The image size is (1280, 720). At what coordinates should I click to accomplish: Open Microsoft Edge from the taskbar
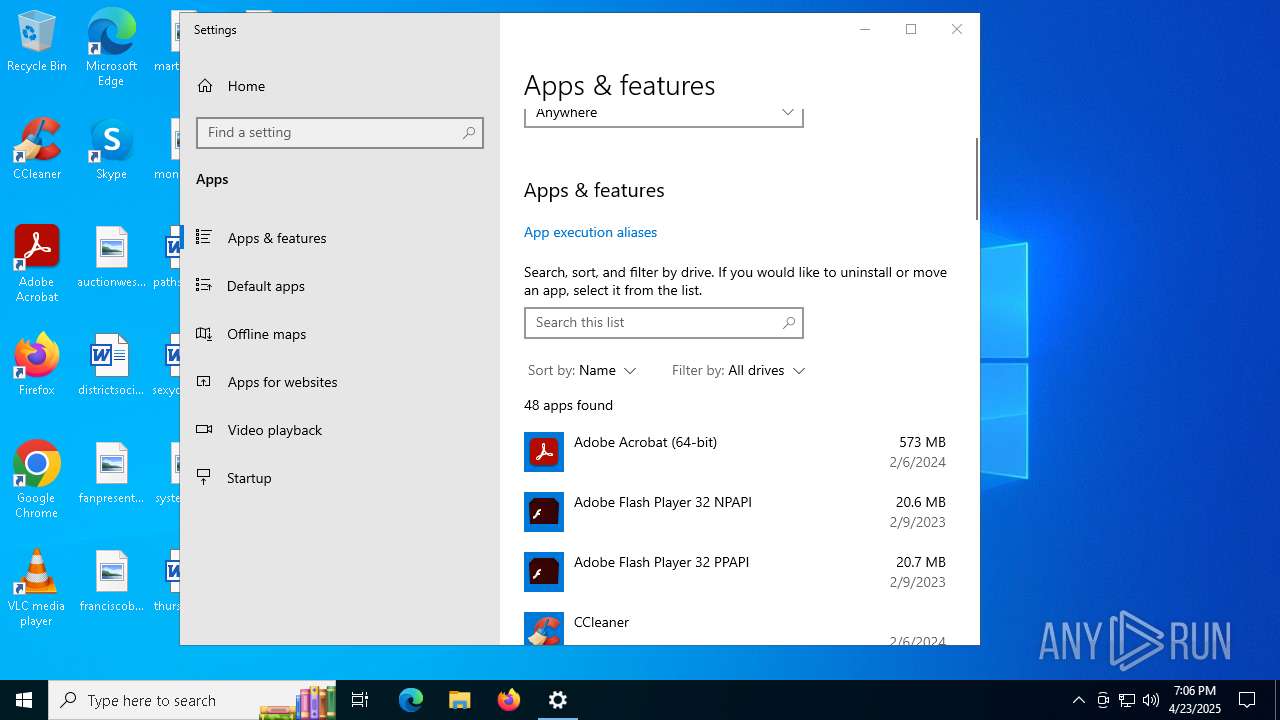[411, 700]
